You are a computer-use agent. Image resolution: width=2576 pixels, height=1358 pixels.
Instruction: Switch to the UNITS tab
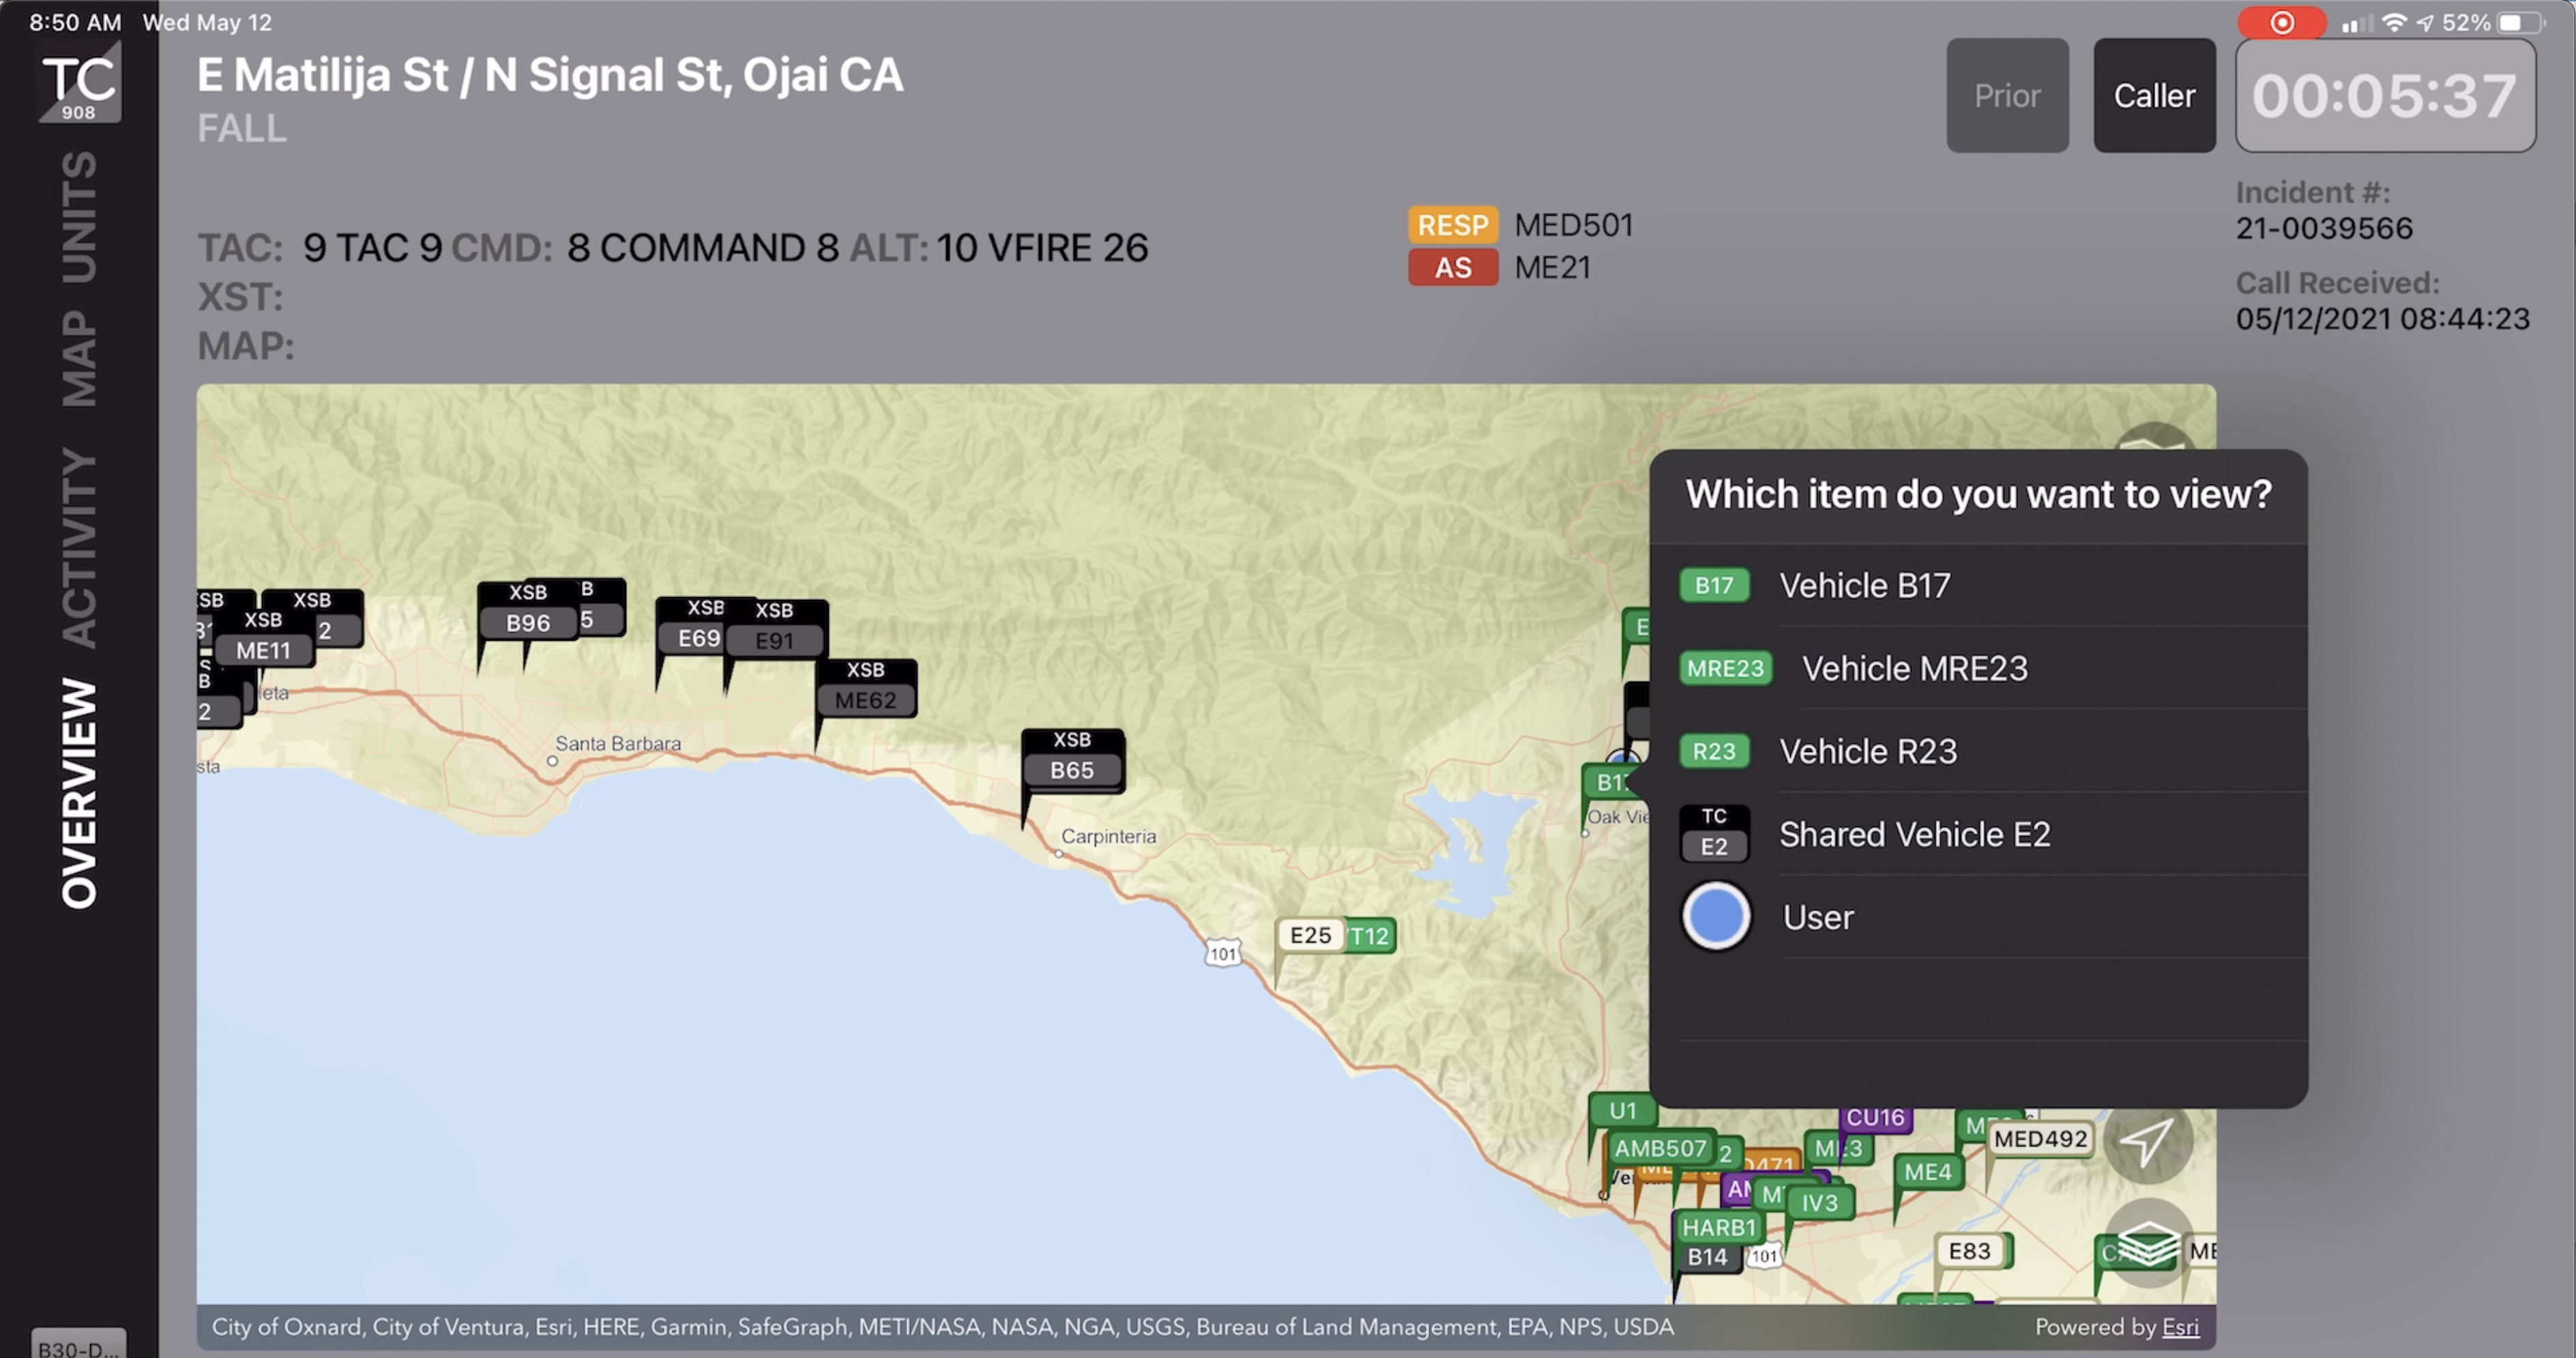79,217
